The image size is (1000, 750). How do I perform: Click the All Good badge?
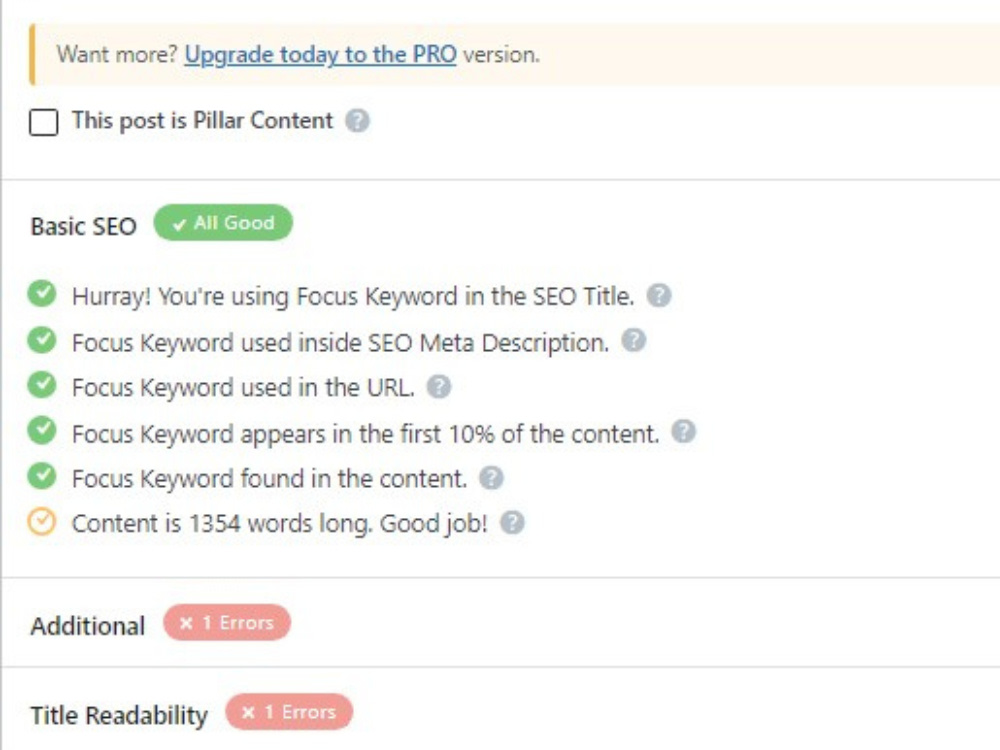coord(223,223)
